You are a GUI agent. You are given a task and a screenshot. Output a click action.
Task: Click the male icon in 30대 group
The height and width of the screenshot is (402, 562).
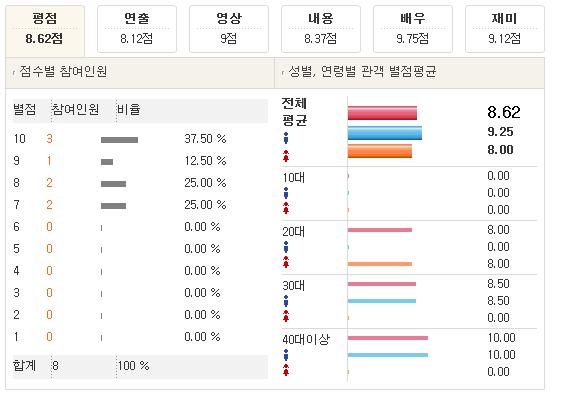(x=286, y=301)
